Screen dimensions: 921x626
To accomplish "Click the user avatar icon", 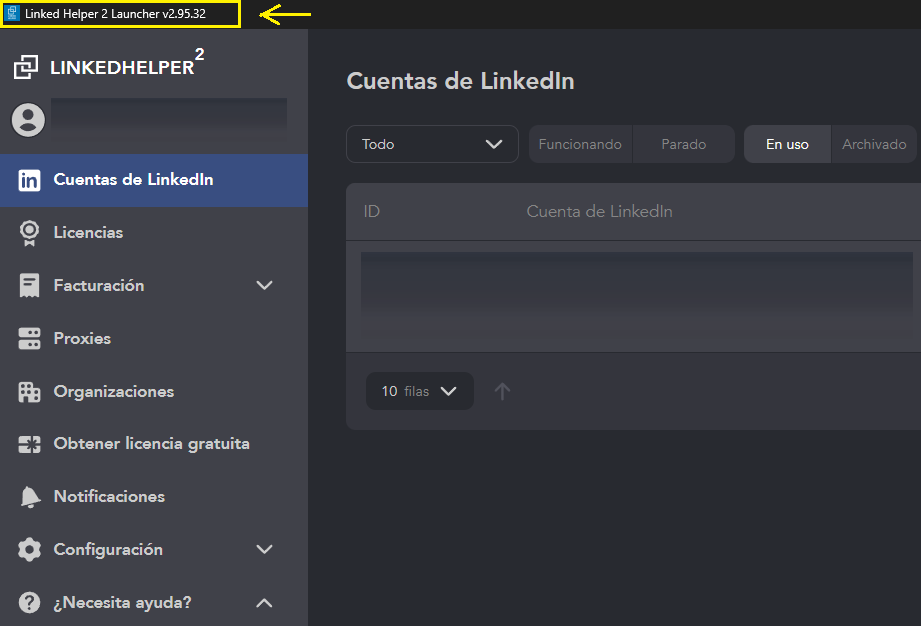I will click(x=28, y=120).
